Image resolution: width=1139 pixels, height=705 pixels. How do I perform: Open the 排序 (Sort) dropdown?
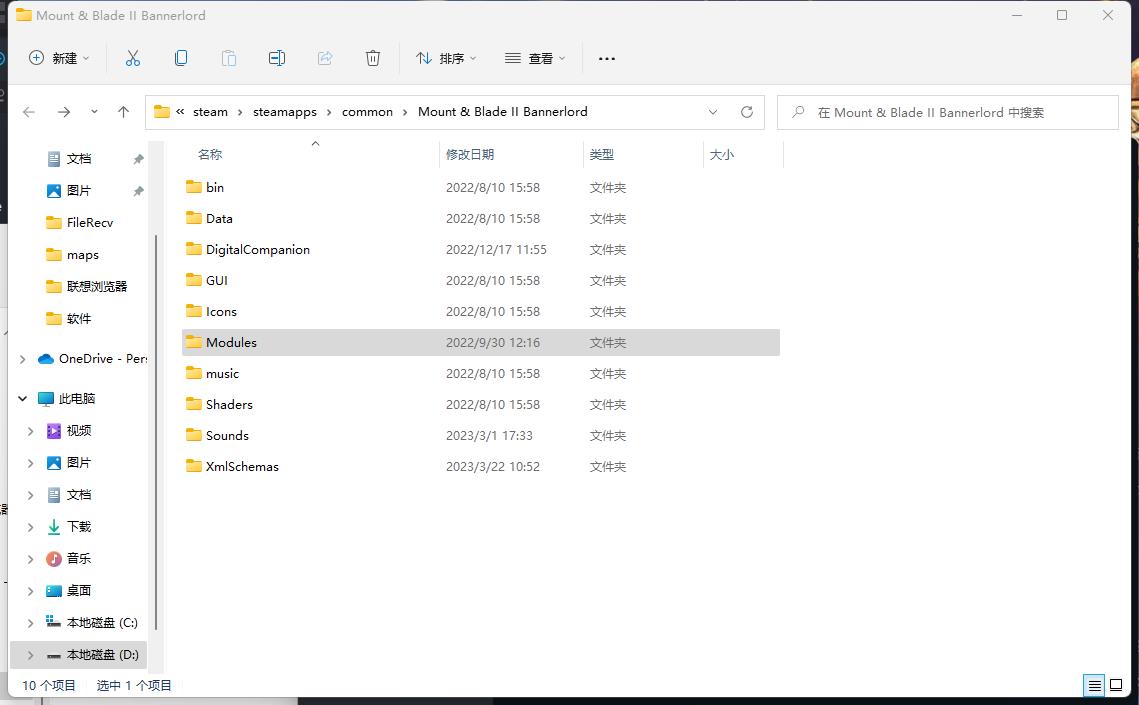click(445, 58)
